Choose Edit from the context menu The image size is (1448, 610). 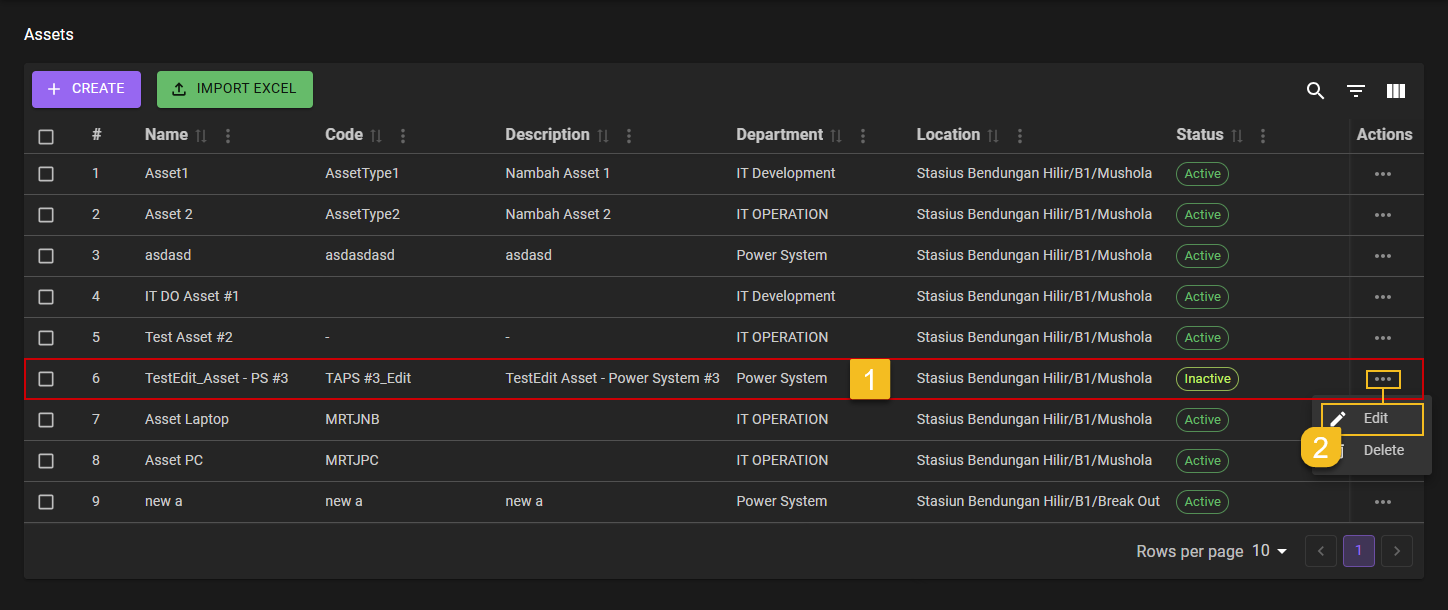[1374, 419]
